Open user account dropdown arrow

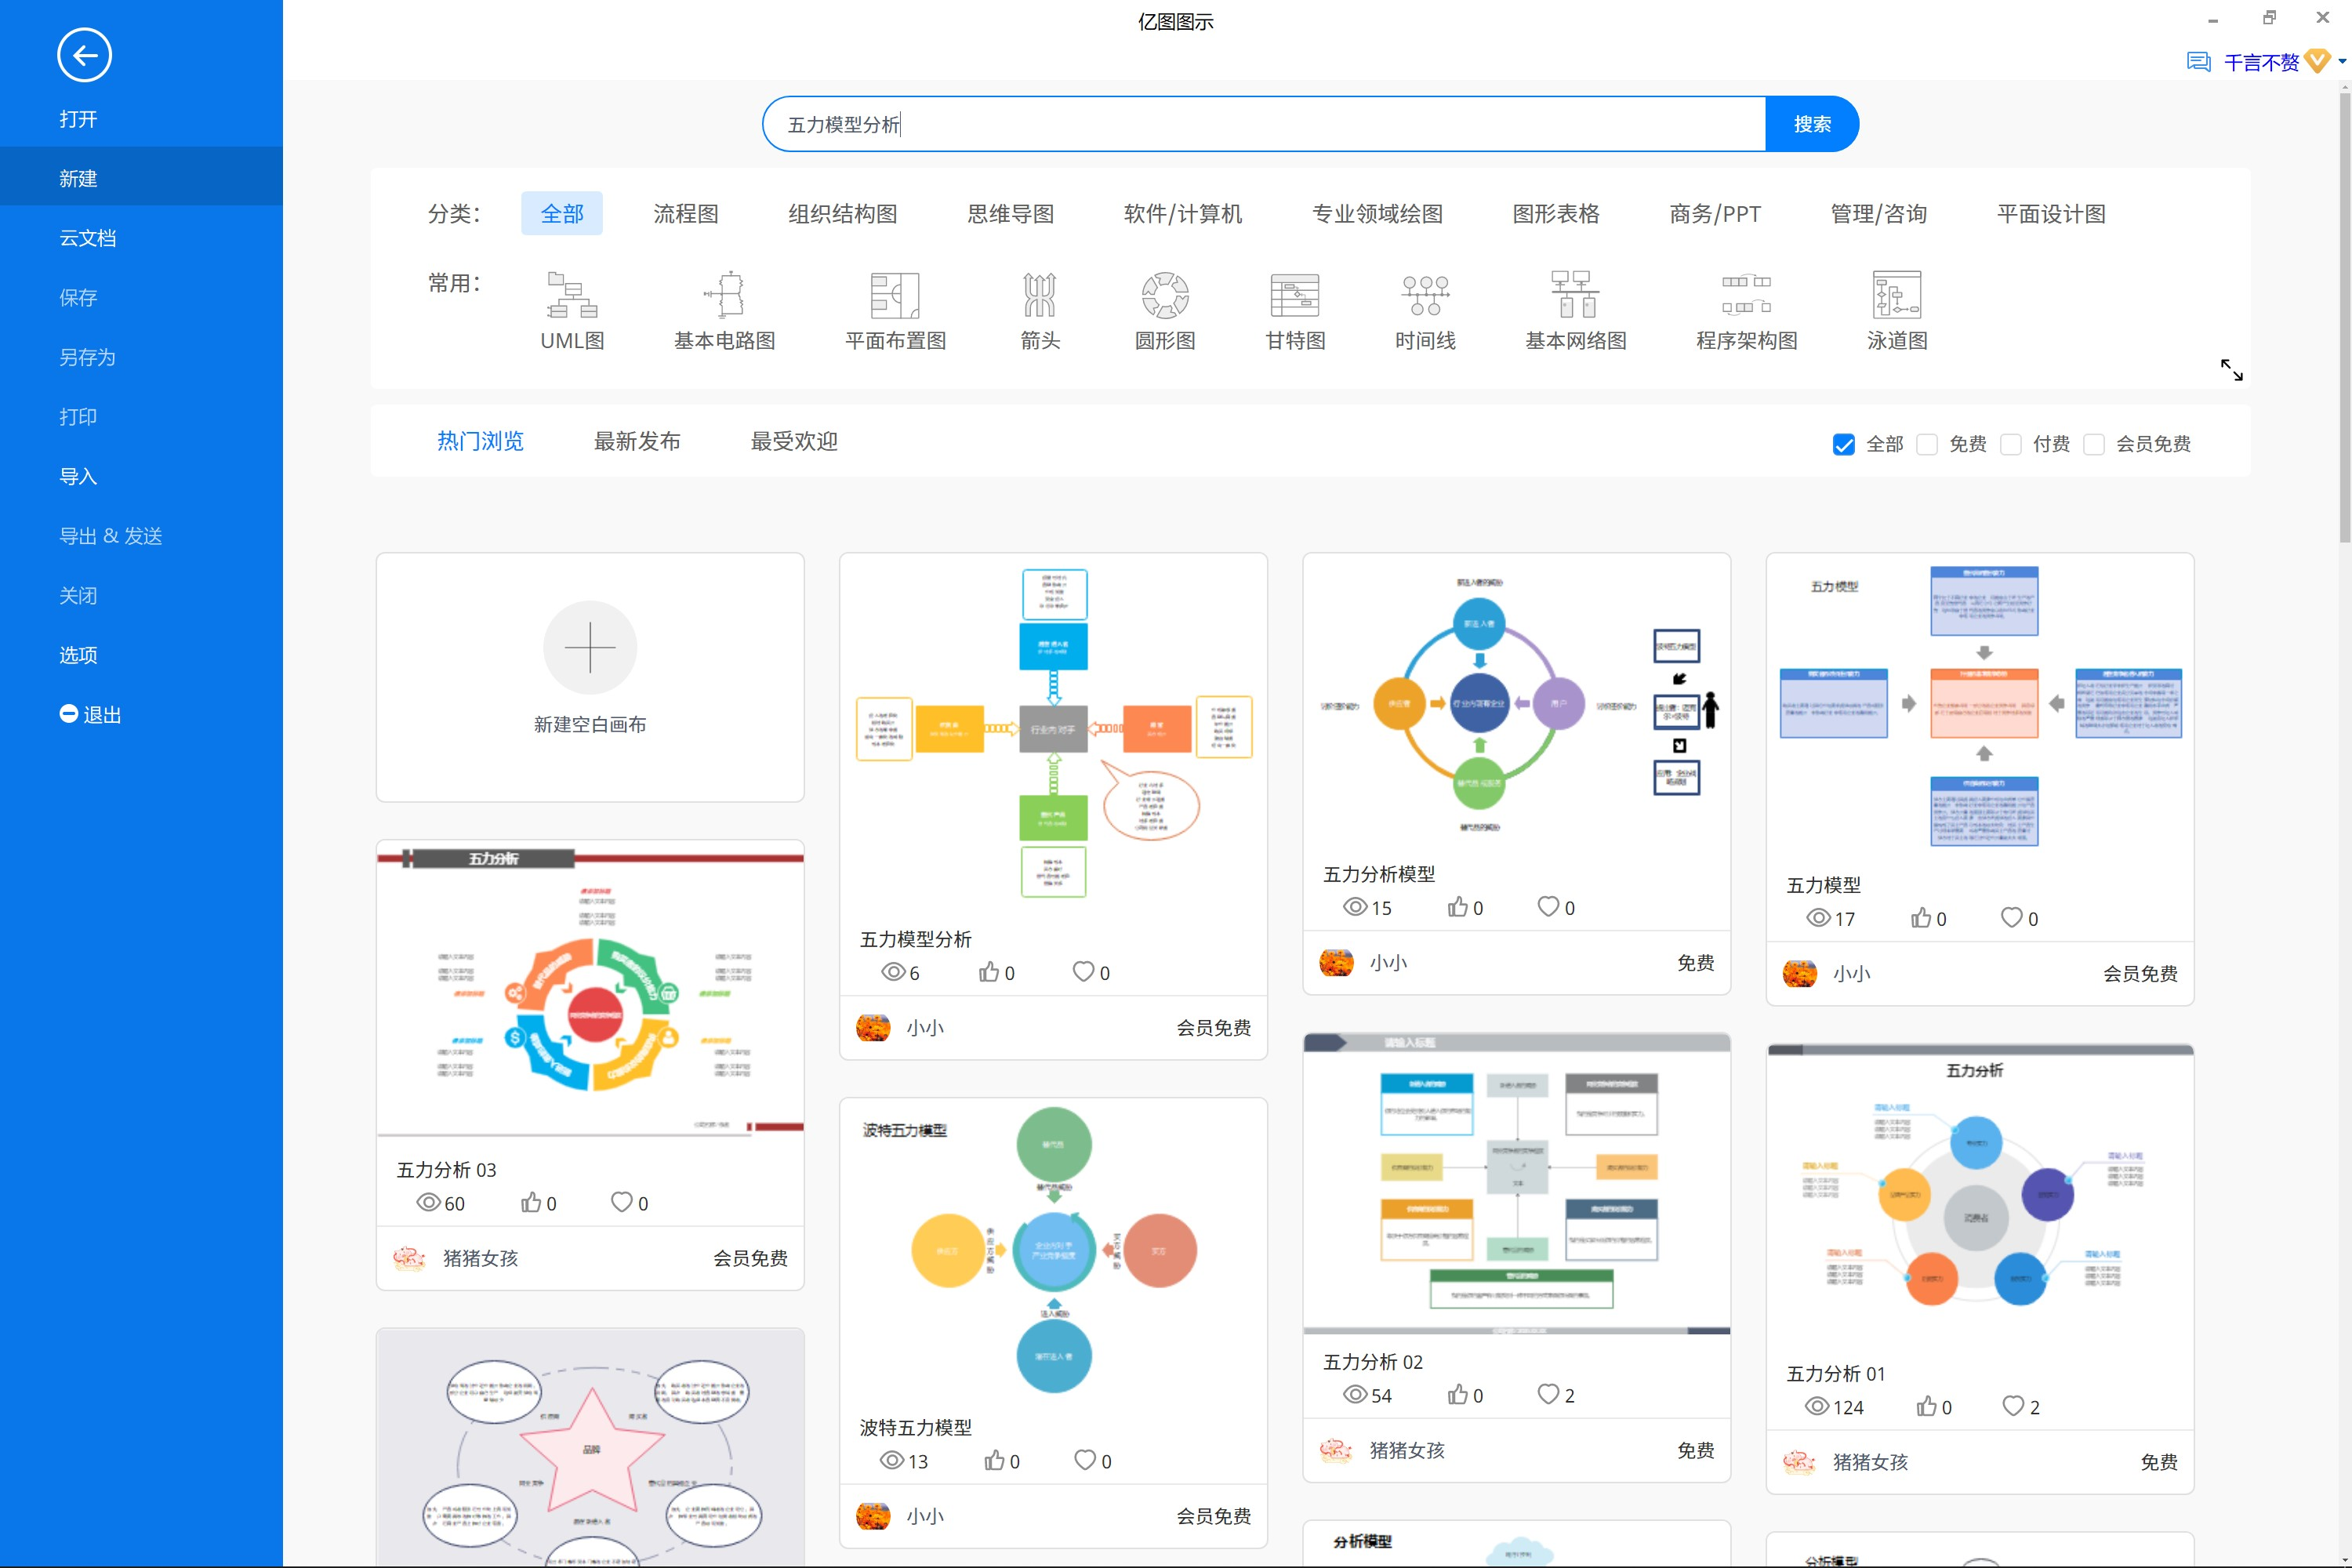click(x=2341, y=62)
